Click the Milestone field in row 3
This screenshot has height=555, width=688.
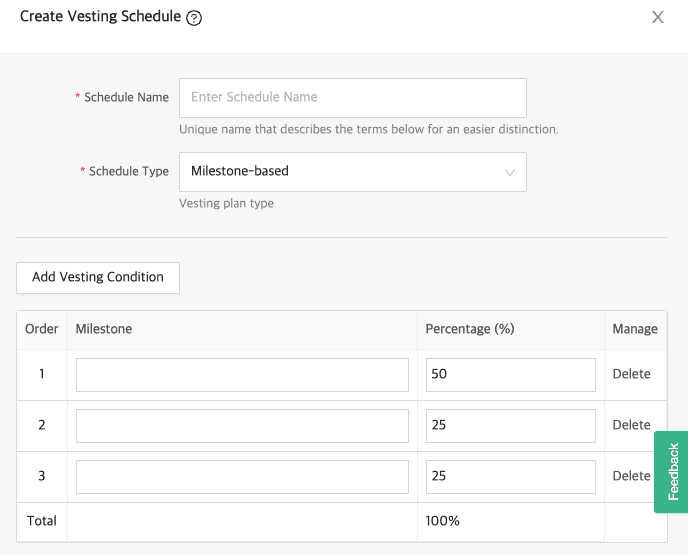[242, 477]
